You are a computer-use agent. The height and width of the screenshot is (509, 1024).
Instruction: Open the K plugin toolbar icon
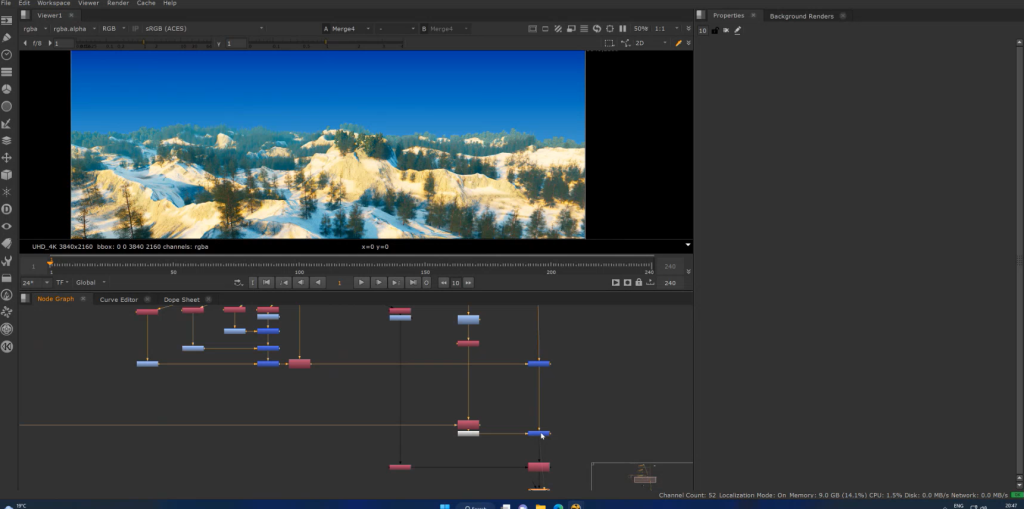(x=7, y=346)
